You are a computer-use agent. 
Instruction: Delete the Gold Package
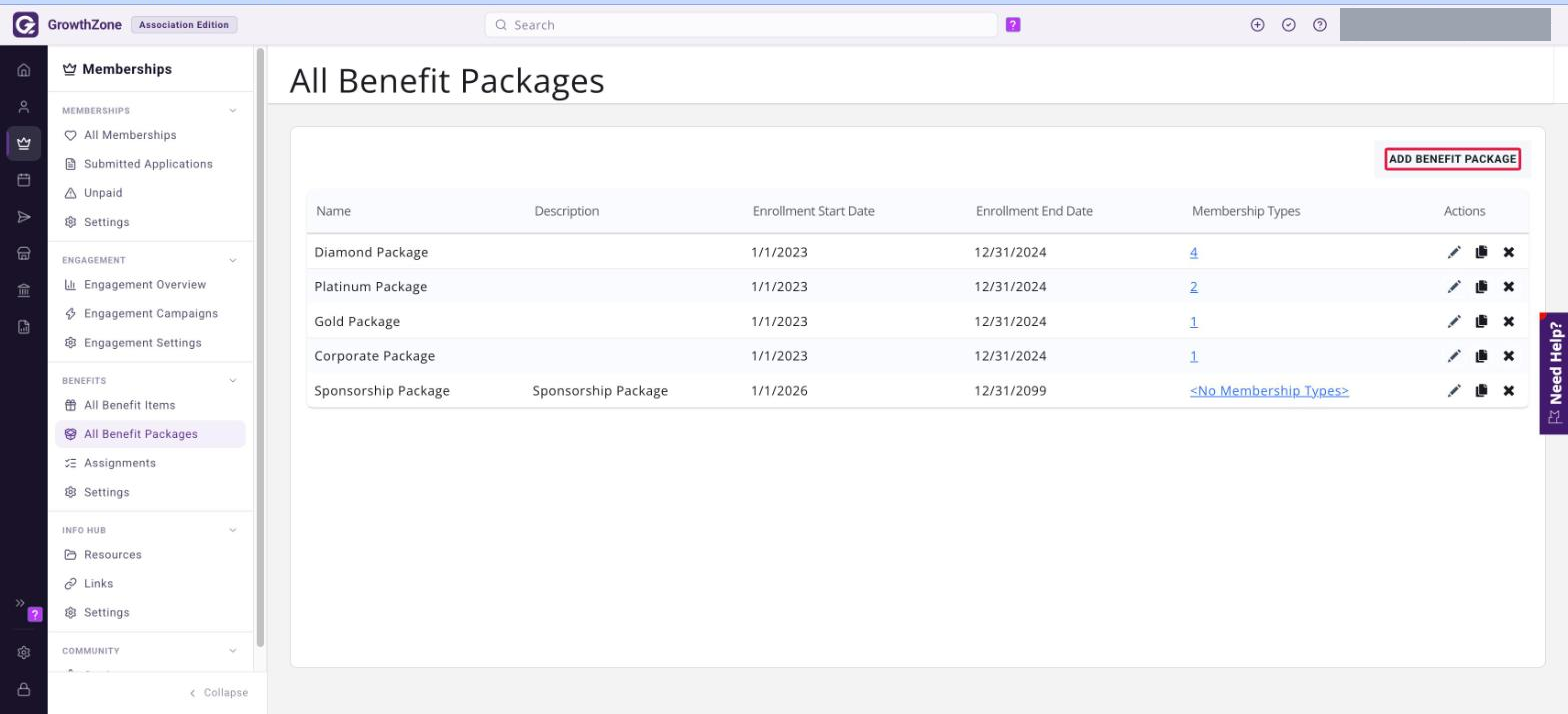coord(1509,321)
